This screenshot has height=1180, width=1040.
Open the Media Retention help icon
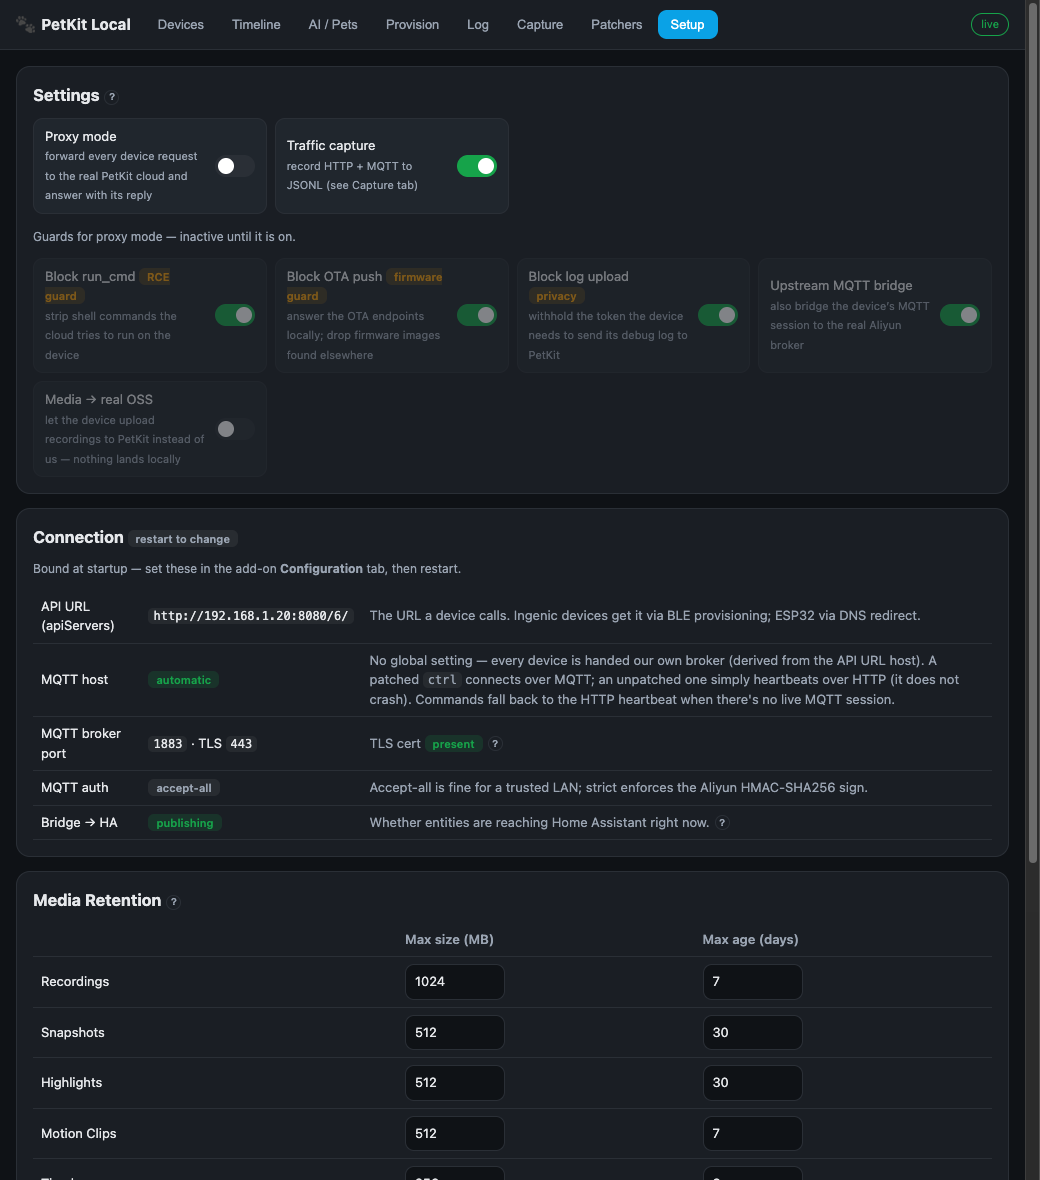click(174, 902)
